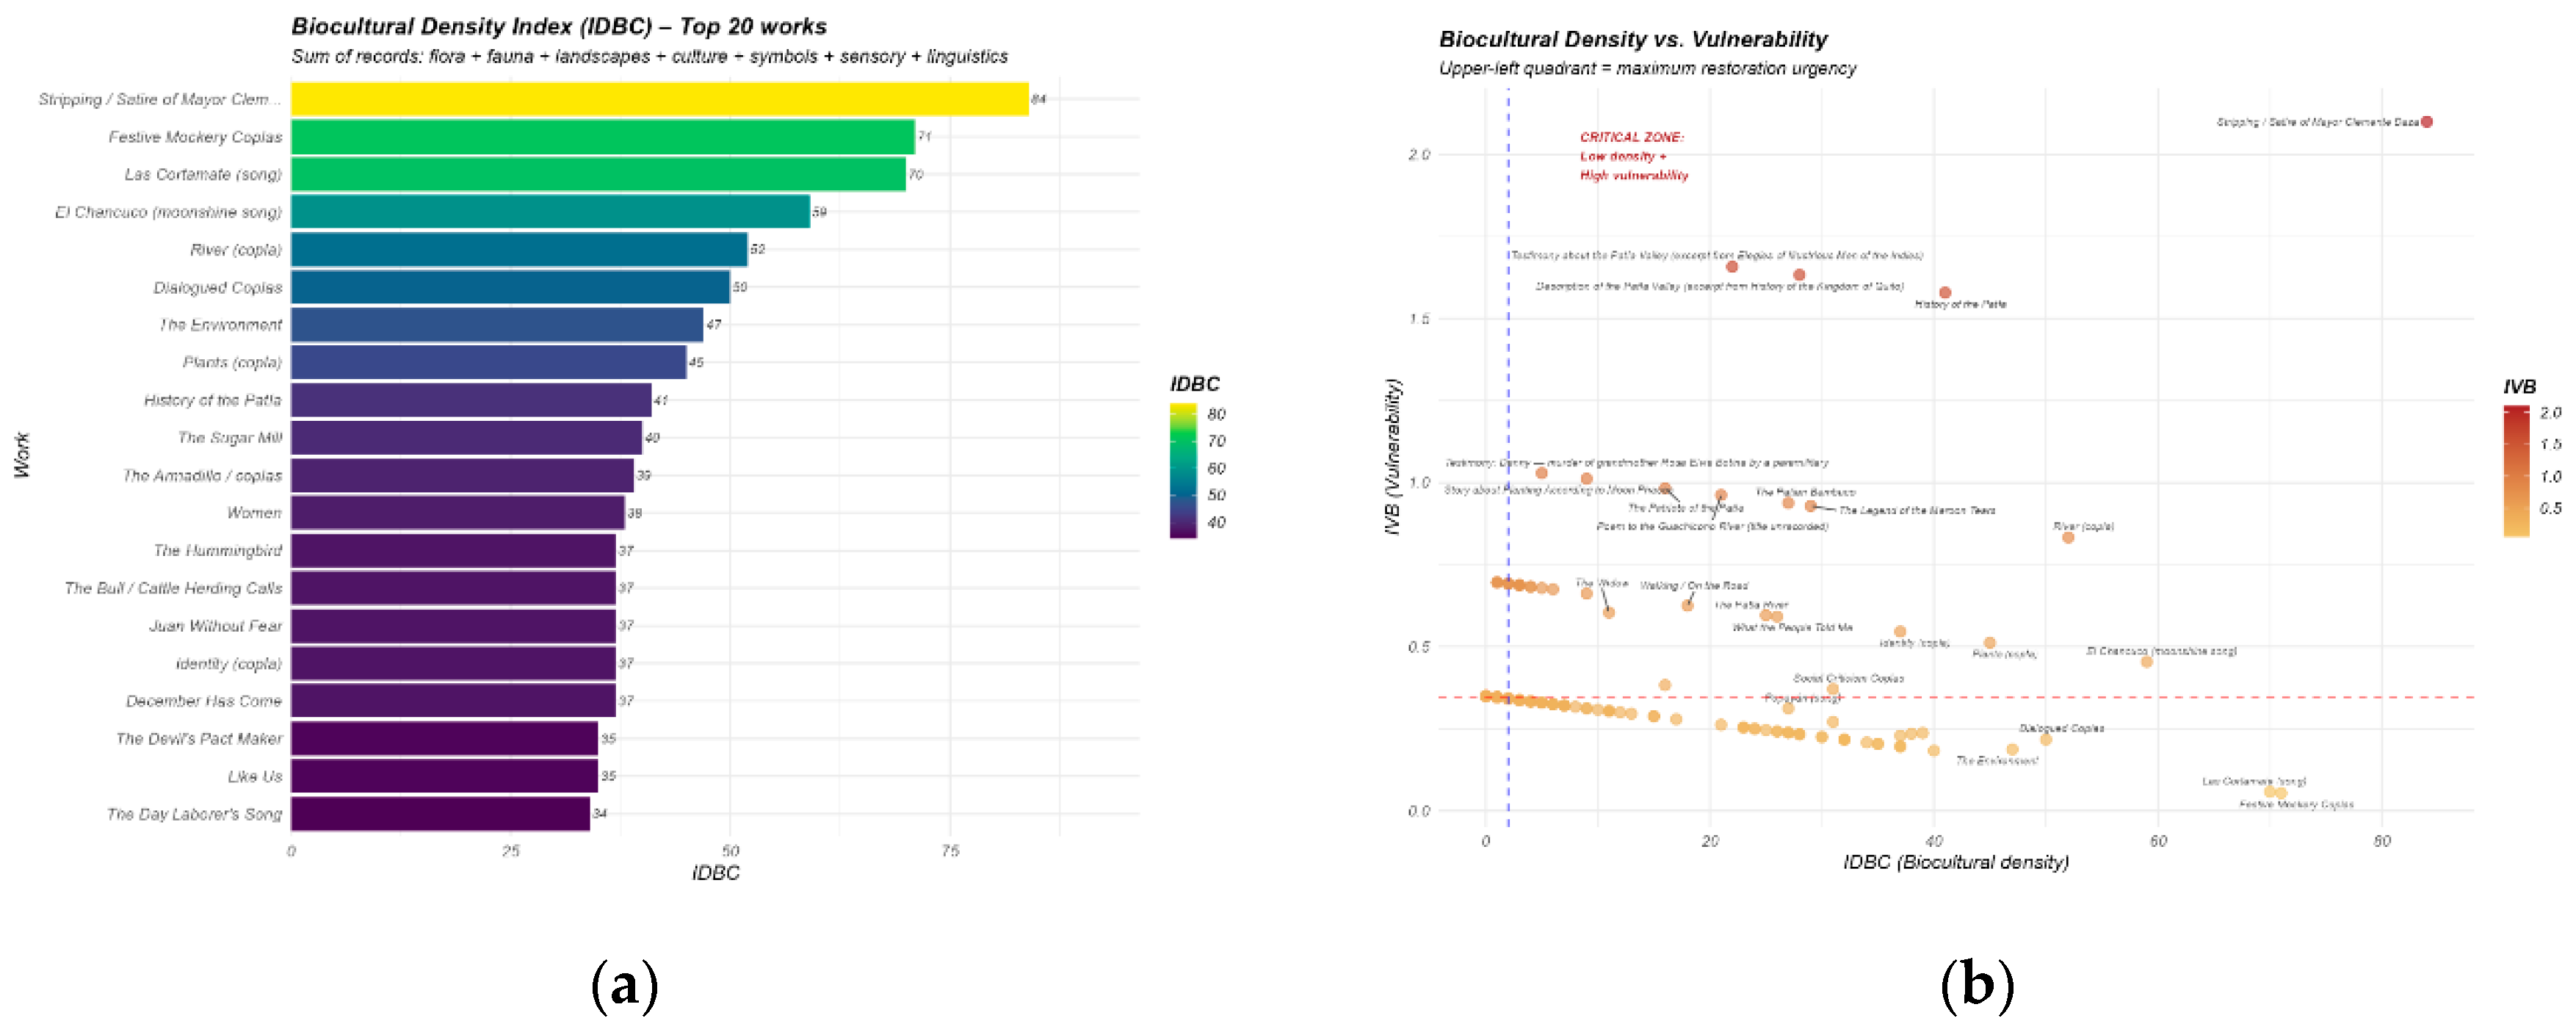
Task: Click the 'IVB (Vulnerability)' y-axis title
Action: pos(1393,457)
